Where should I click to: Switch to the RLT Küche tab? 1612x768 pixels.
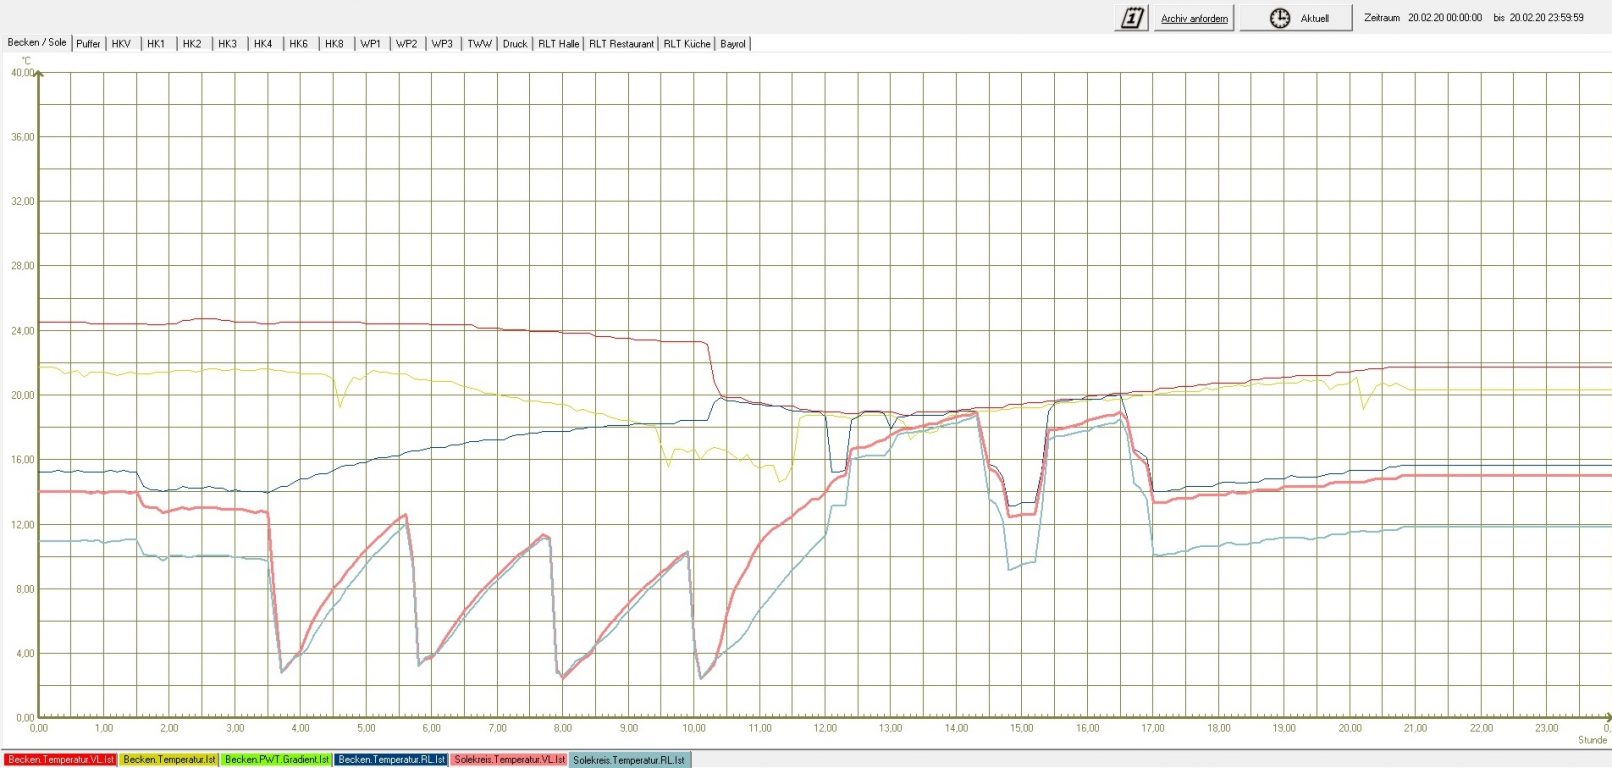click(687, 44)
